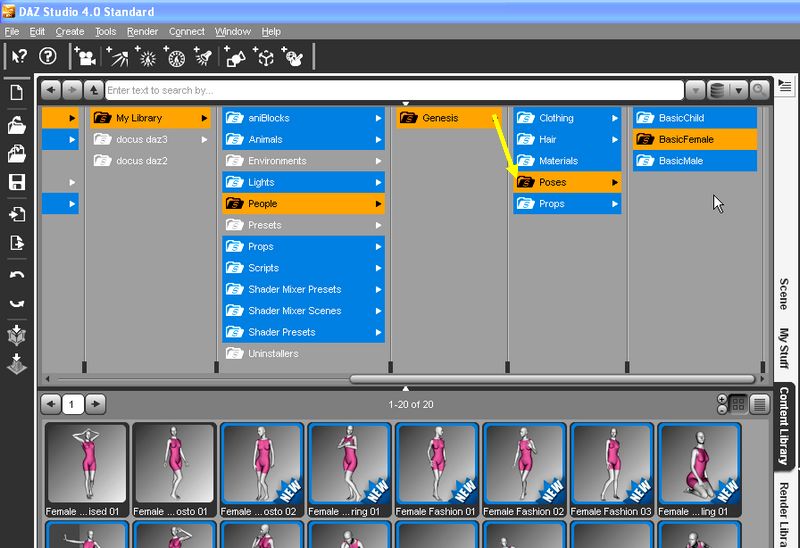Image resolution: width=800 pixels, height=548 pixels.
Task: Select the BasicMale folder
Action: [x=695, y=161]
